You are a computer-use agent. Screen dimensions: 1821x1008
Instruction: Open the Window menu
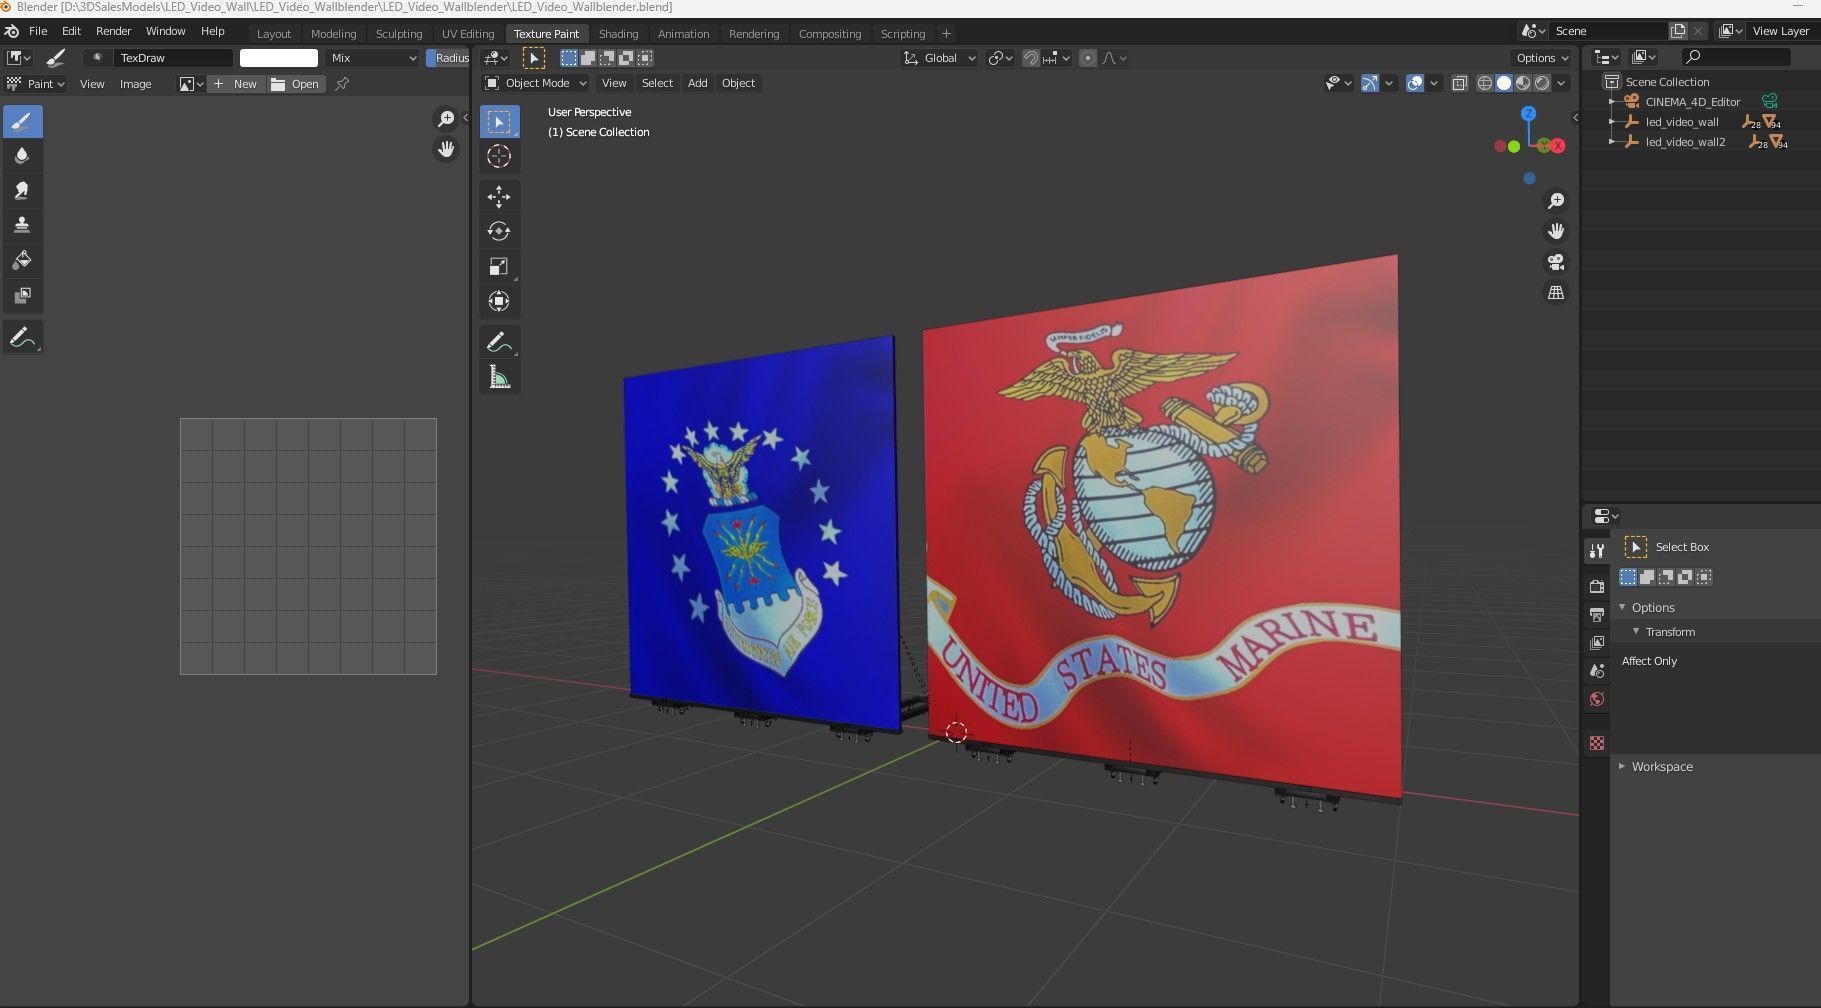166,31
